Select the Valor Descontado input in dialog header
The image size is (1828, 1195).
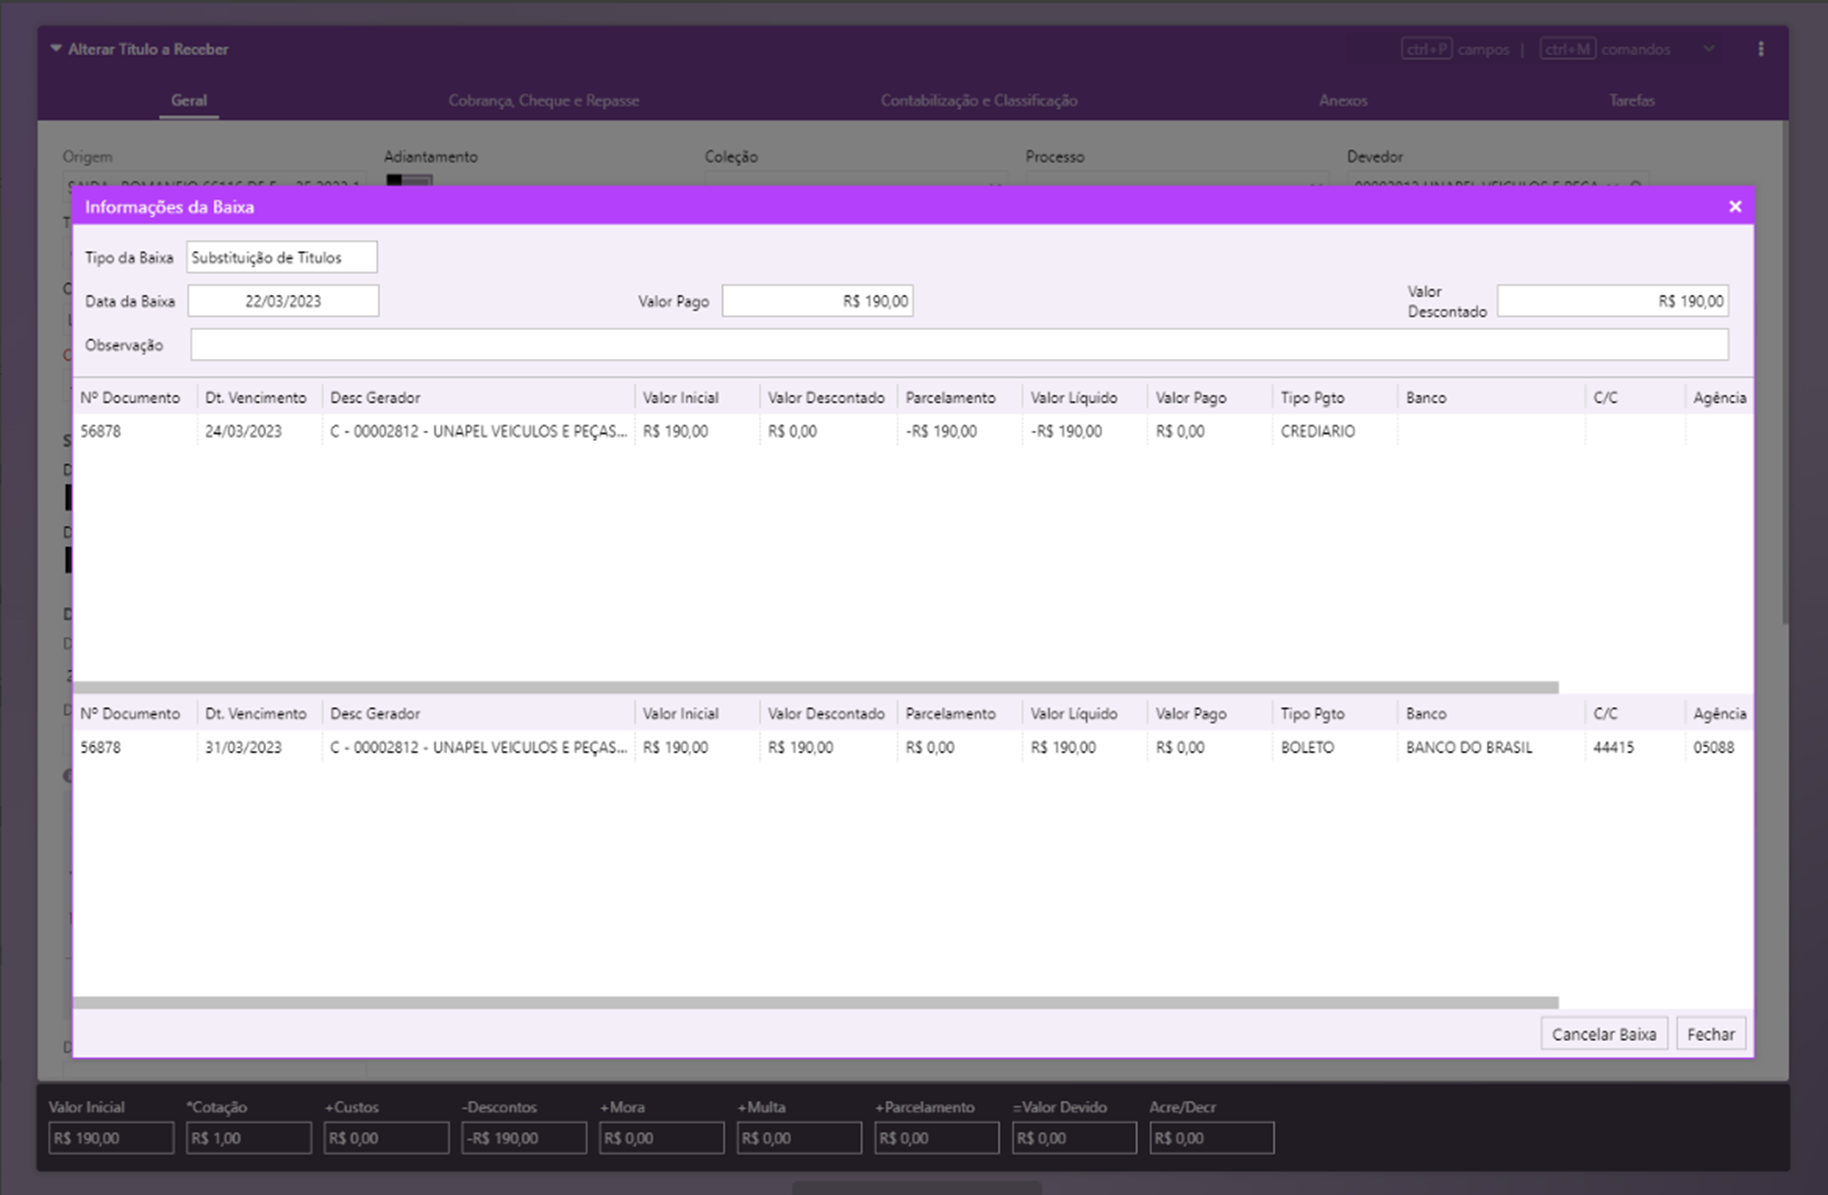[1612, 301]
